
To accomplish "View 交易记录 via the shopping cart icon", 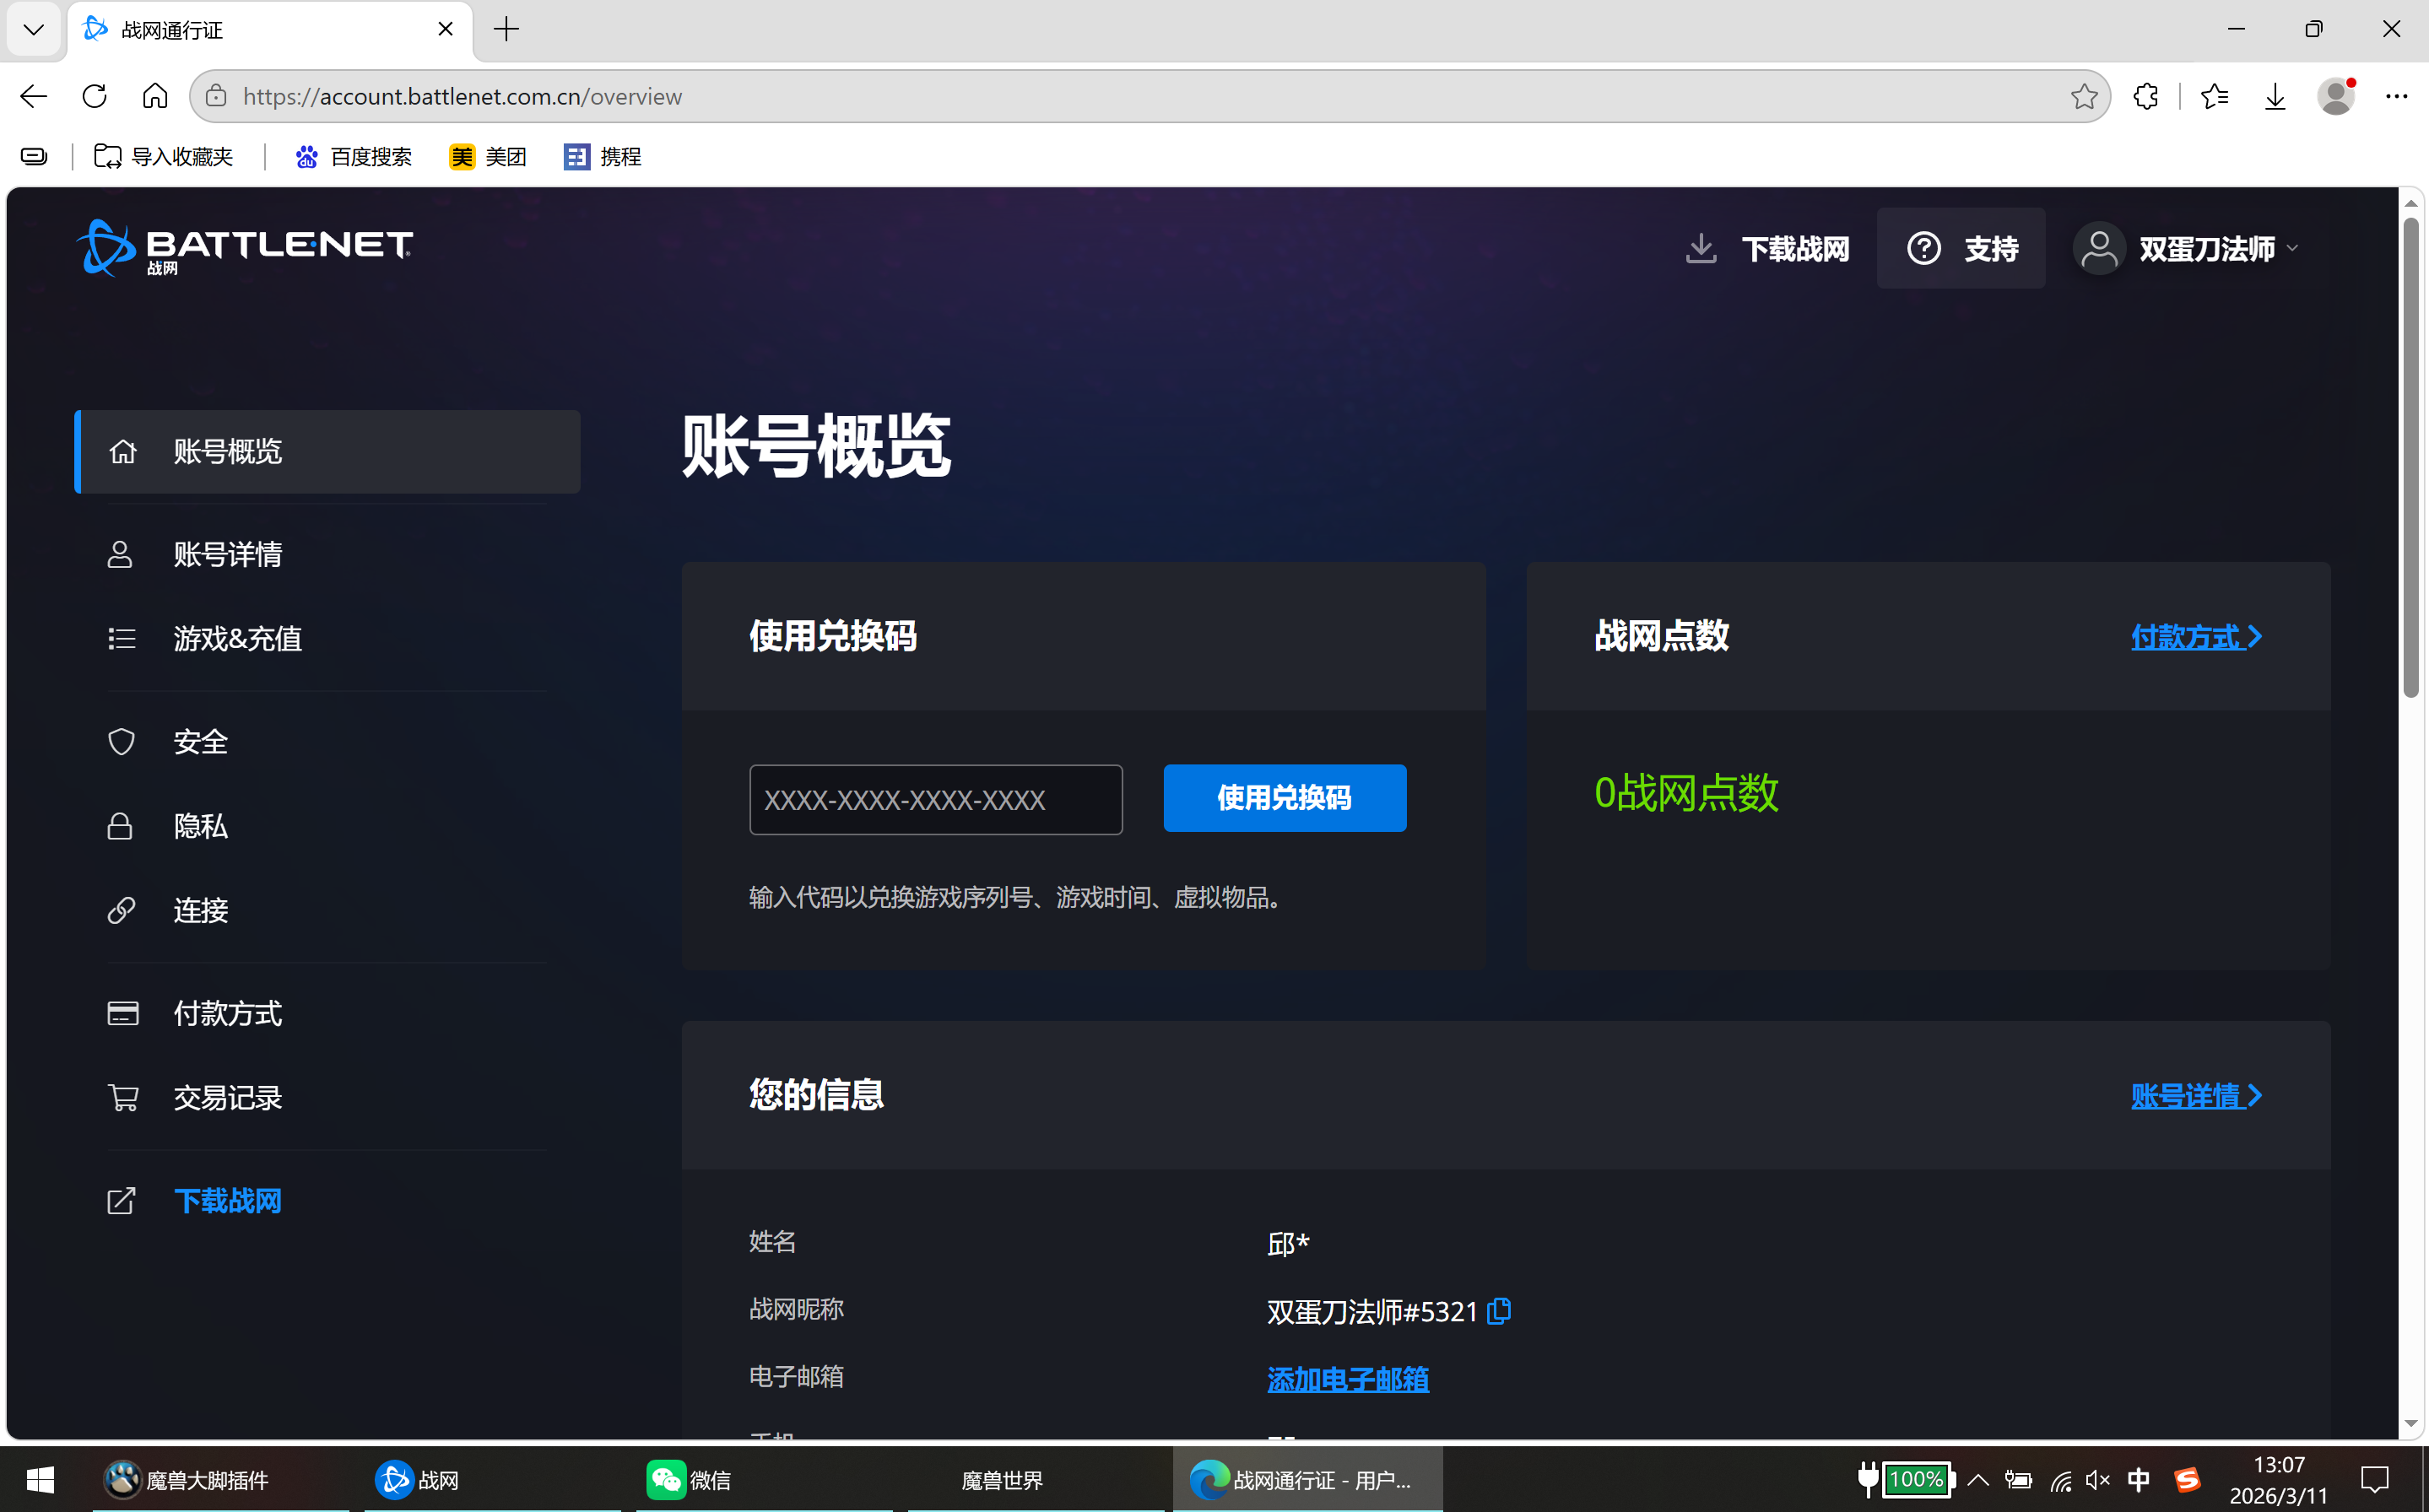I will tap(123, 1096).
